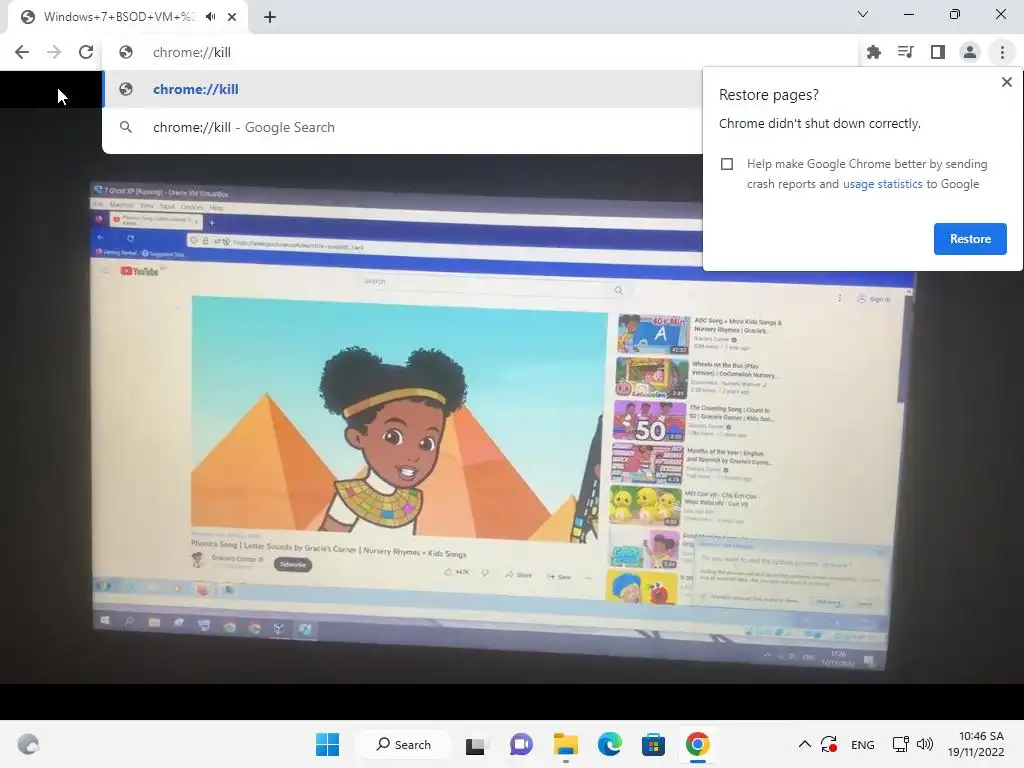The height and width of the screenshot is (768, 1024).
Task: Launch Microsoft Edge from taskbar
Action: (x=609, y=744)
